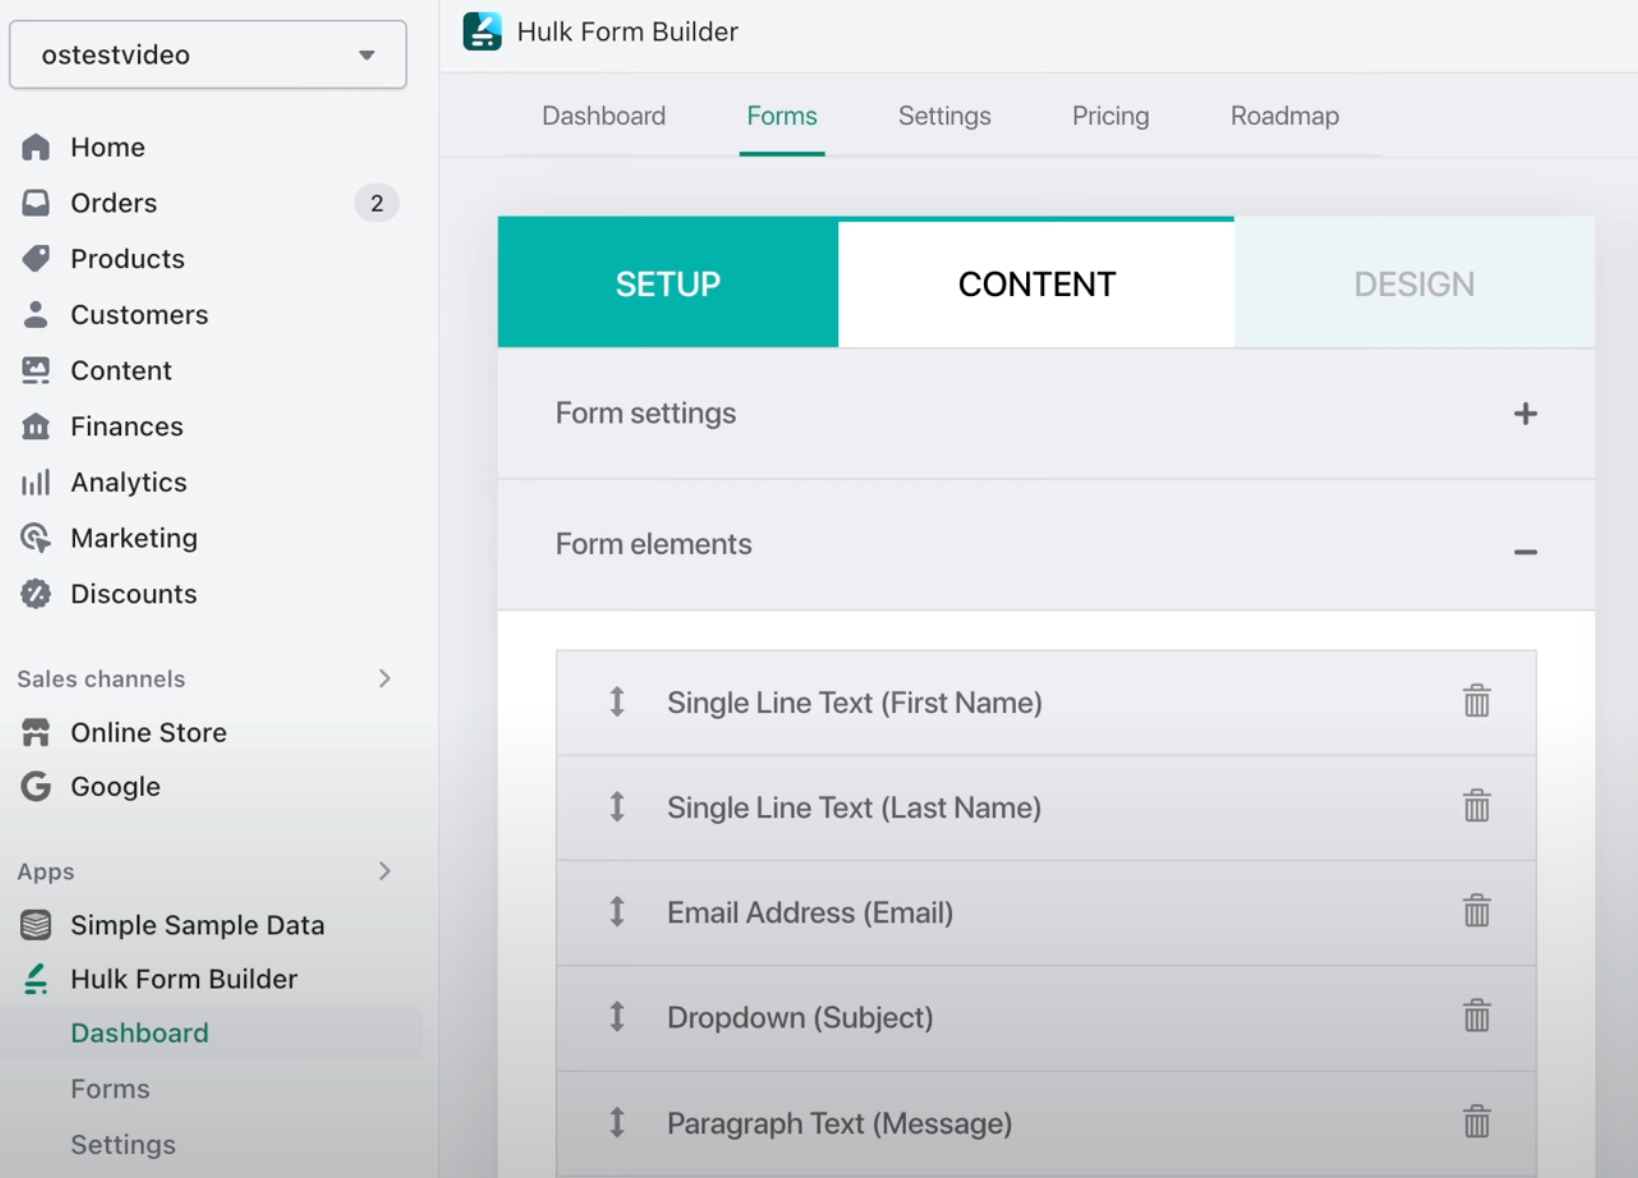Open the Email Address (Email) form element
1638x1178 pixels.
(x=809, y=913)
